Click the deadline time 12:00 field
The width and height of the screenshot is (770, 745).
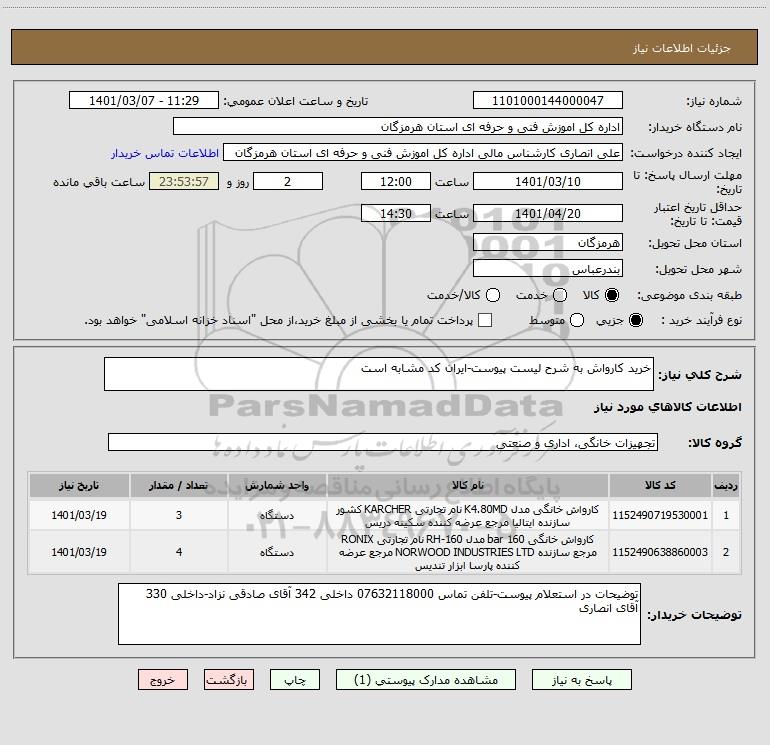click(396, 181)
